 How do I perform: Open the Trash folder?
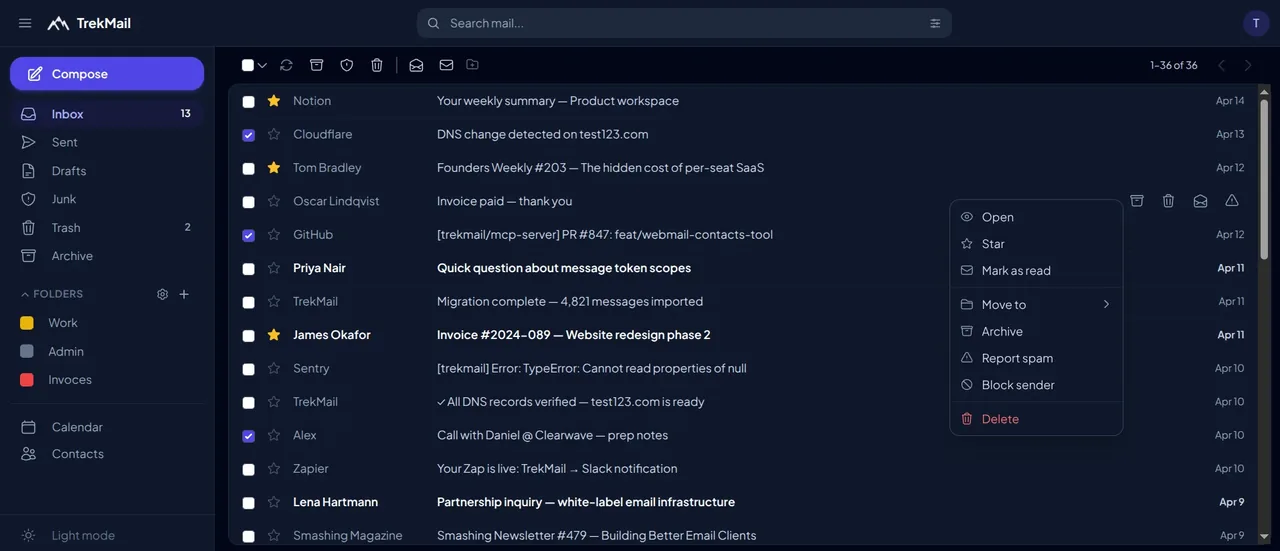point(107,228)
